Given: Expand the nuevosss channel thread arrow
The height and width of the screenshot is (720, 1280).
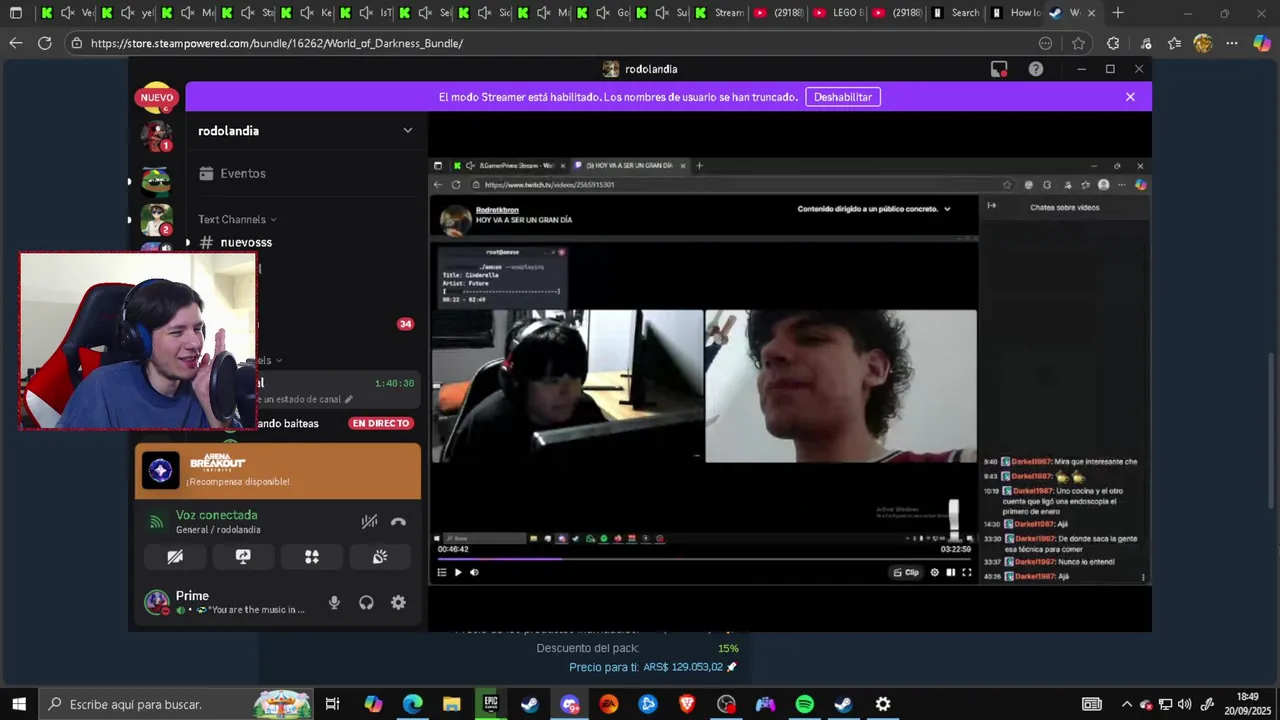Looking at the screenshot, I should [187, 242].
